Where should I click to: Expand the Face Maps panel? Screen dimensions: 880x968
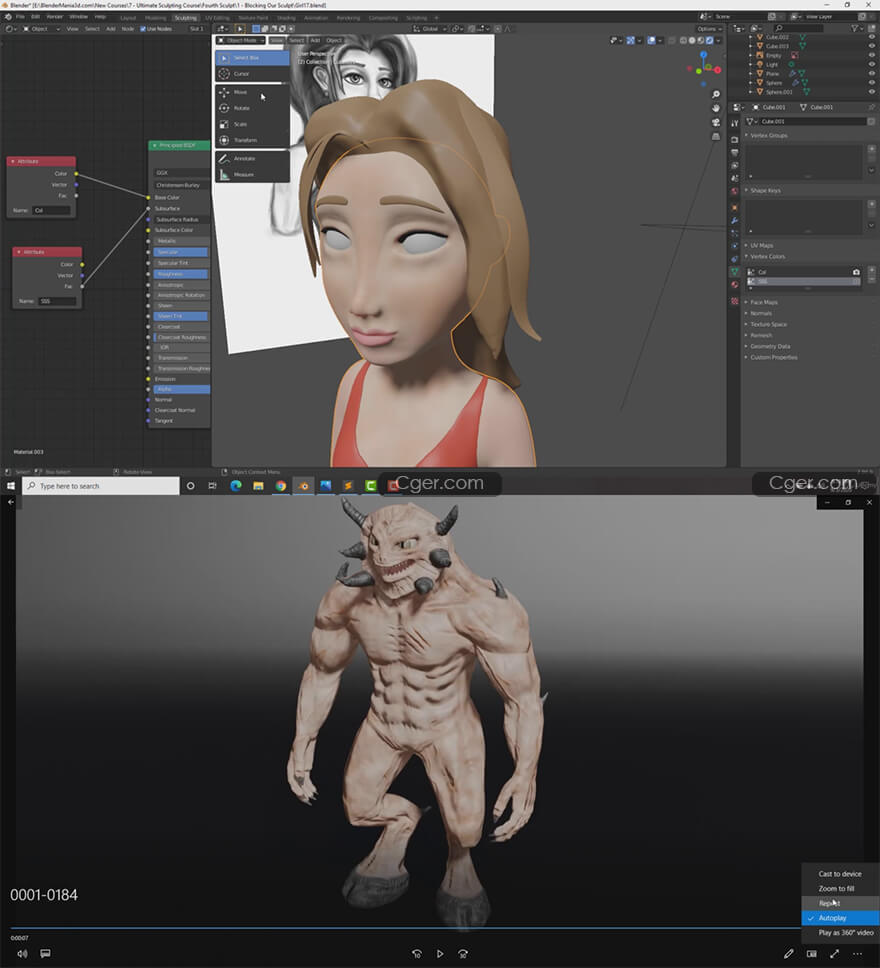pyautogui.click(x=763, y=302)
